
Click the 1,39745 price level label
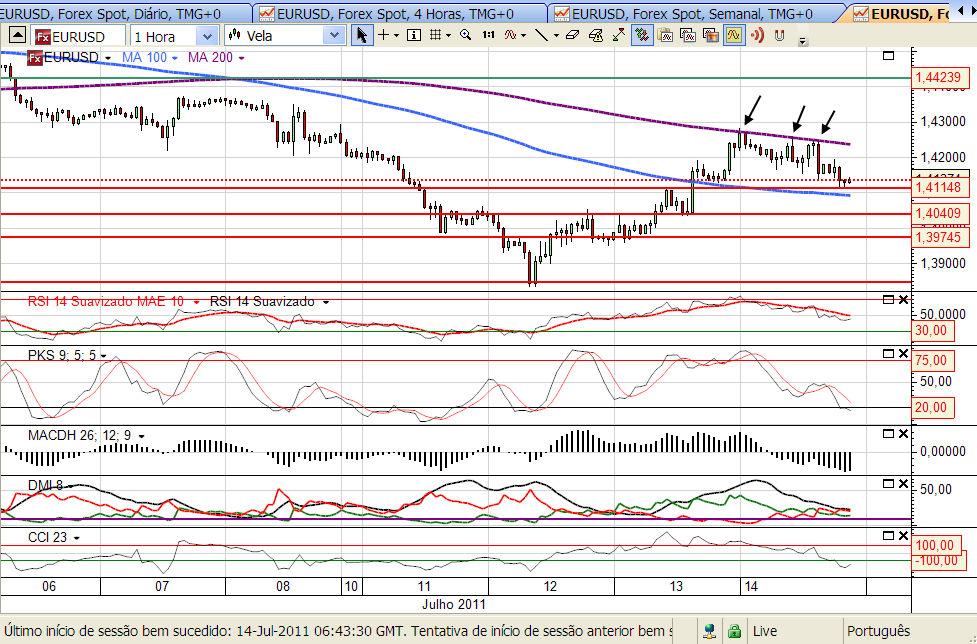pos(940,237)
